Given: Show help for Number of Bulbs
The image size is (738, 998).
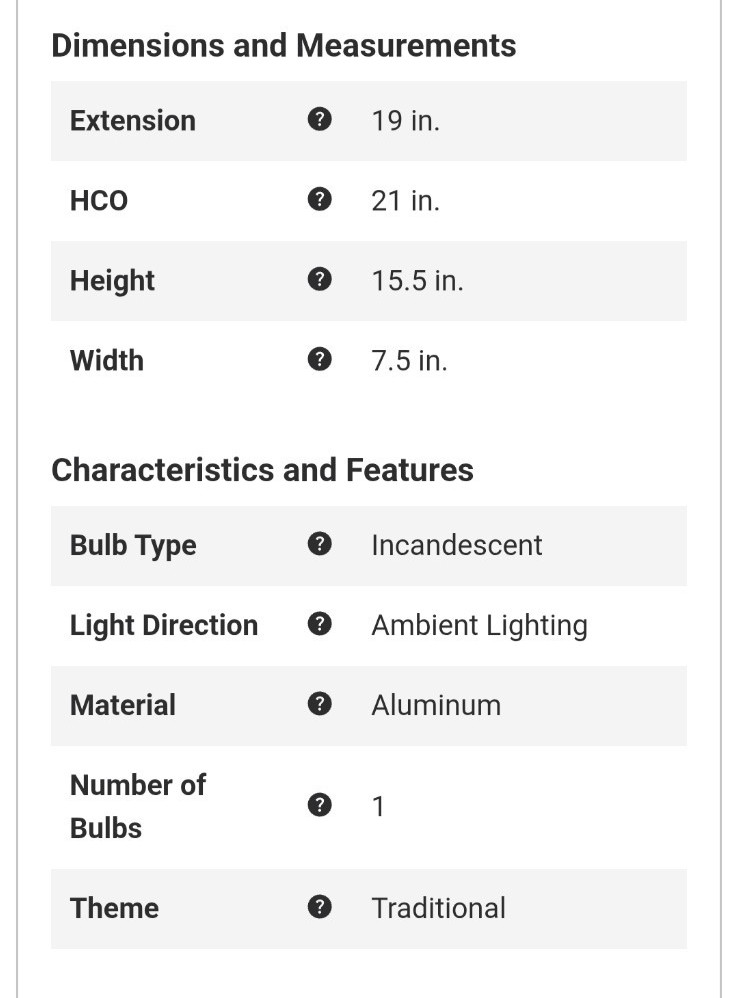Looking at the screenshot, I should (319, 806).
